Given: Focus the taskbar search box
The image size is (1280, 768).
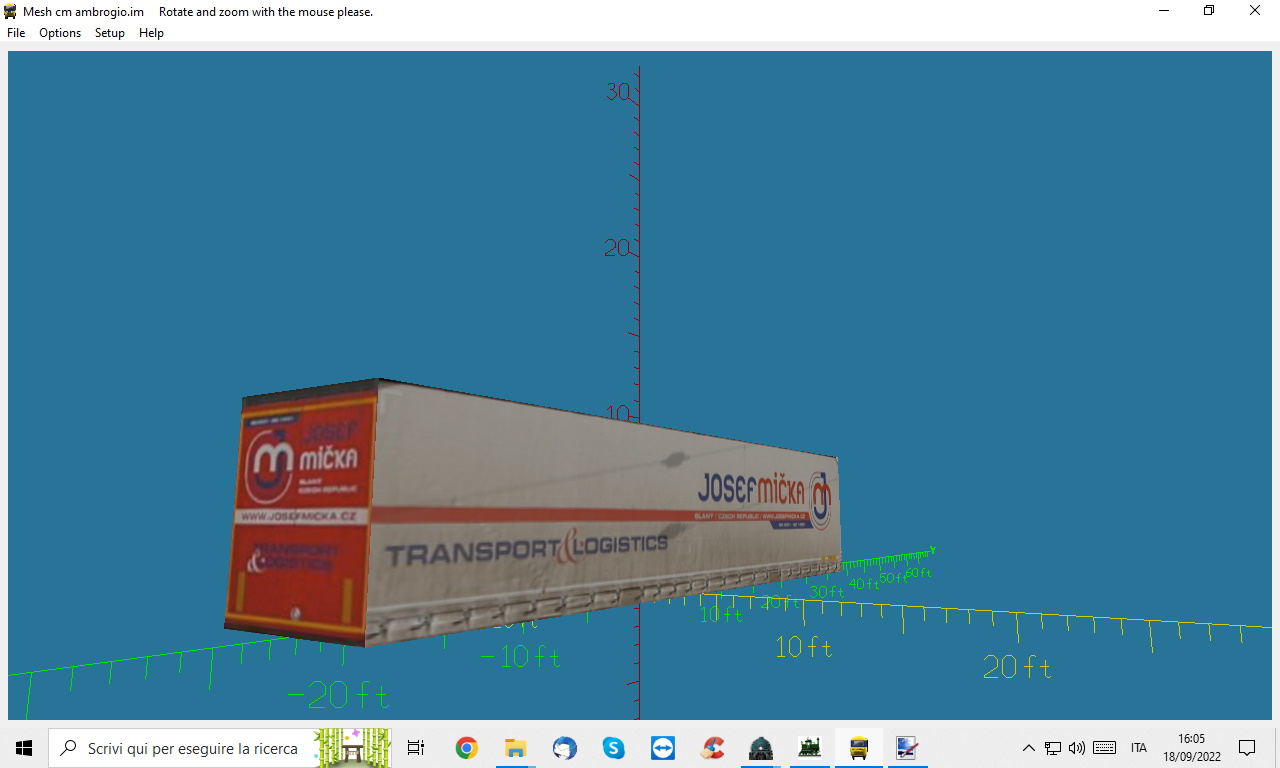Looking at the screenshot, I should (220, 748).
